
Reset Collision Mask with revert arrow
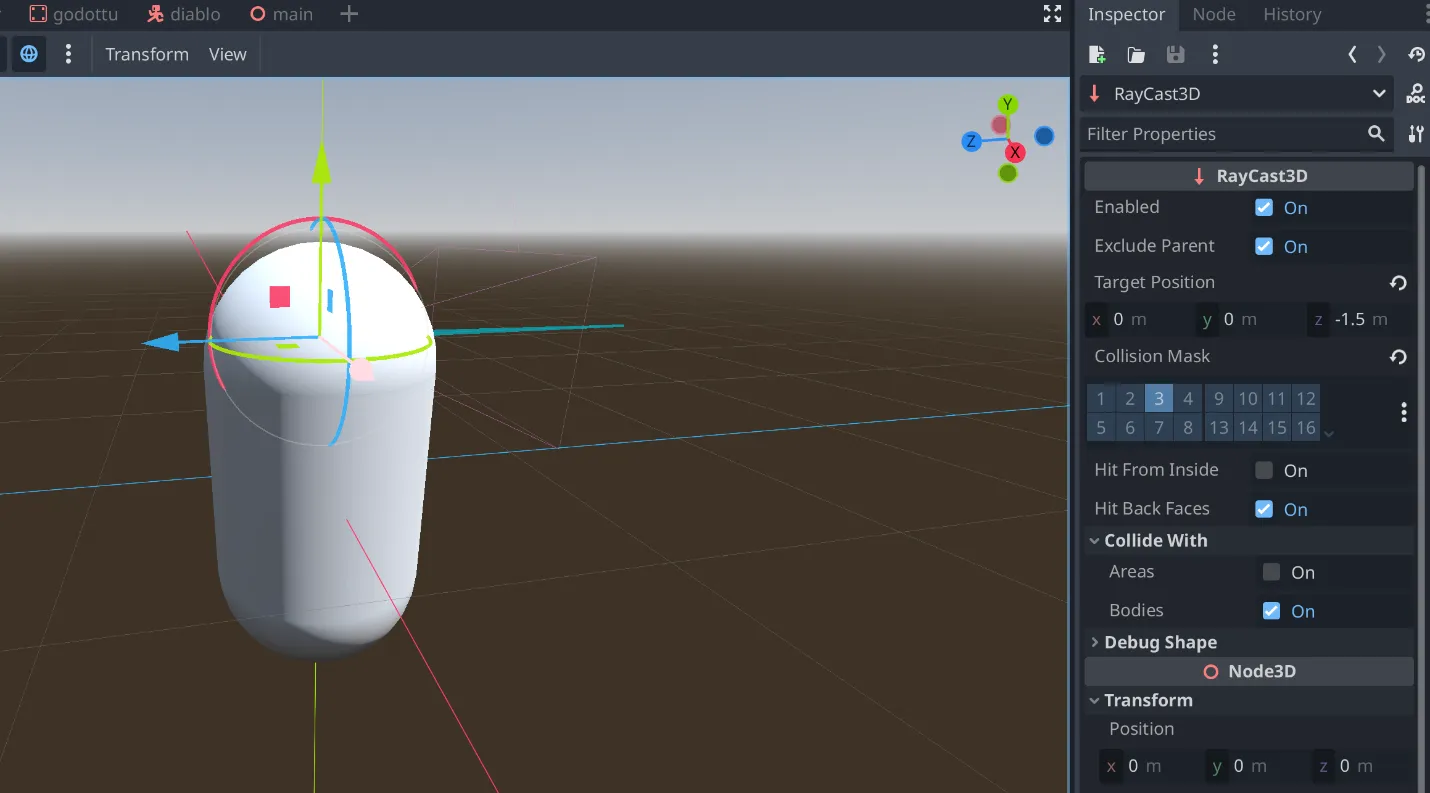[x=1398, y=357]
